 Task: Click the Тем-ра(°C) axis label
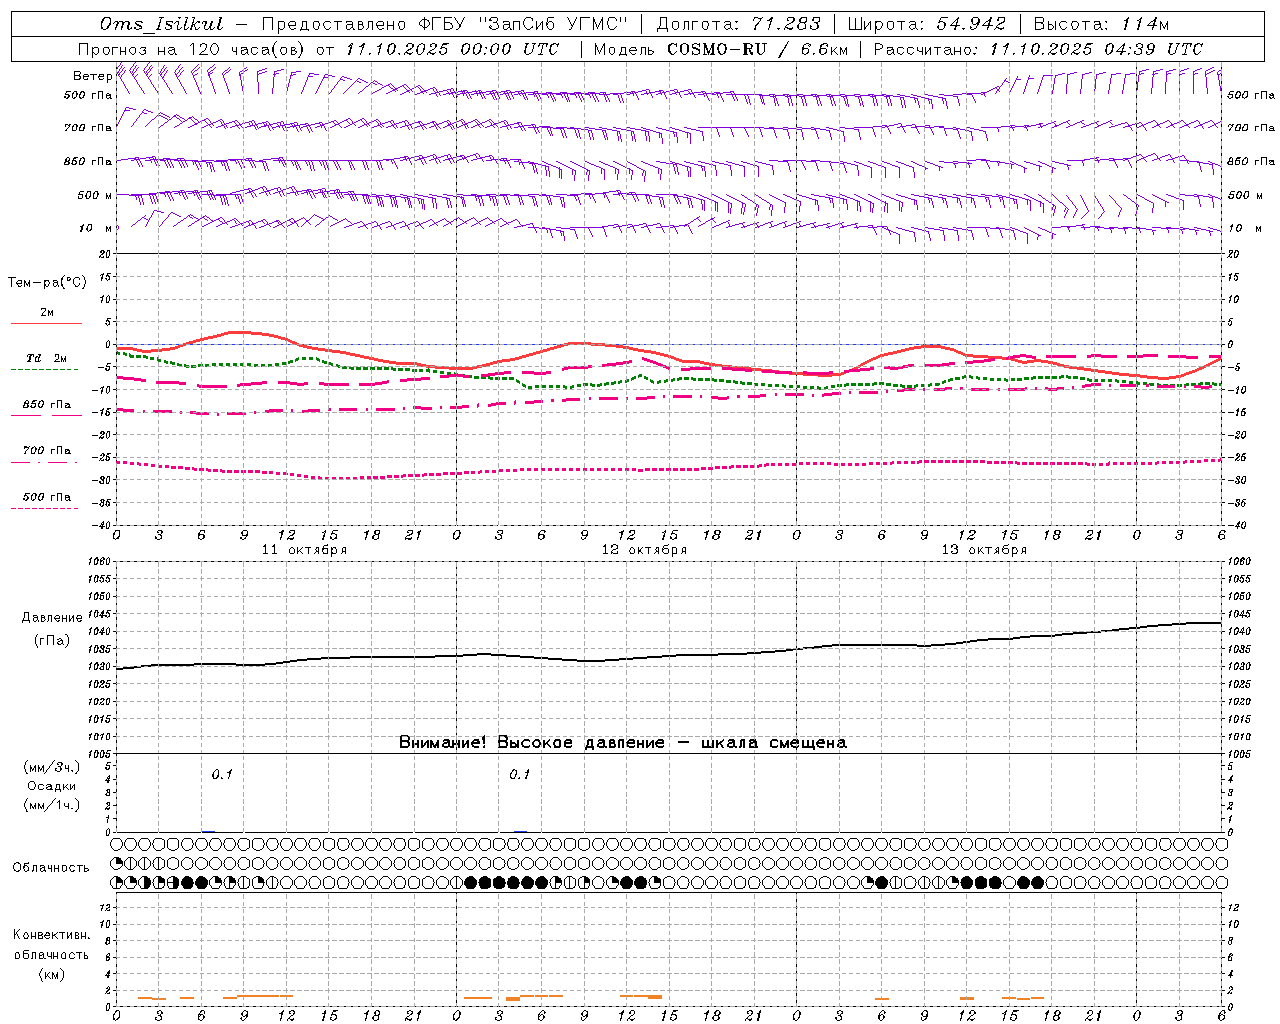(x=47, y=283)
